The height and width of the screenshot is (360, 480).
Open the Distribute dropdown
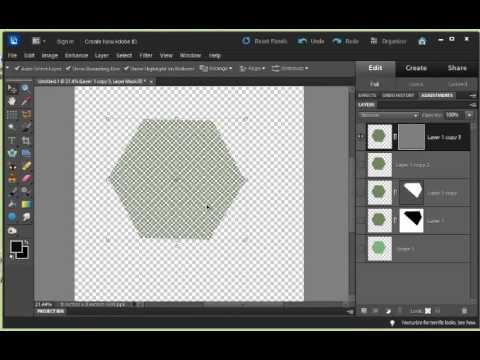coord(290,68)
